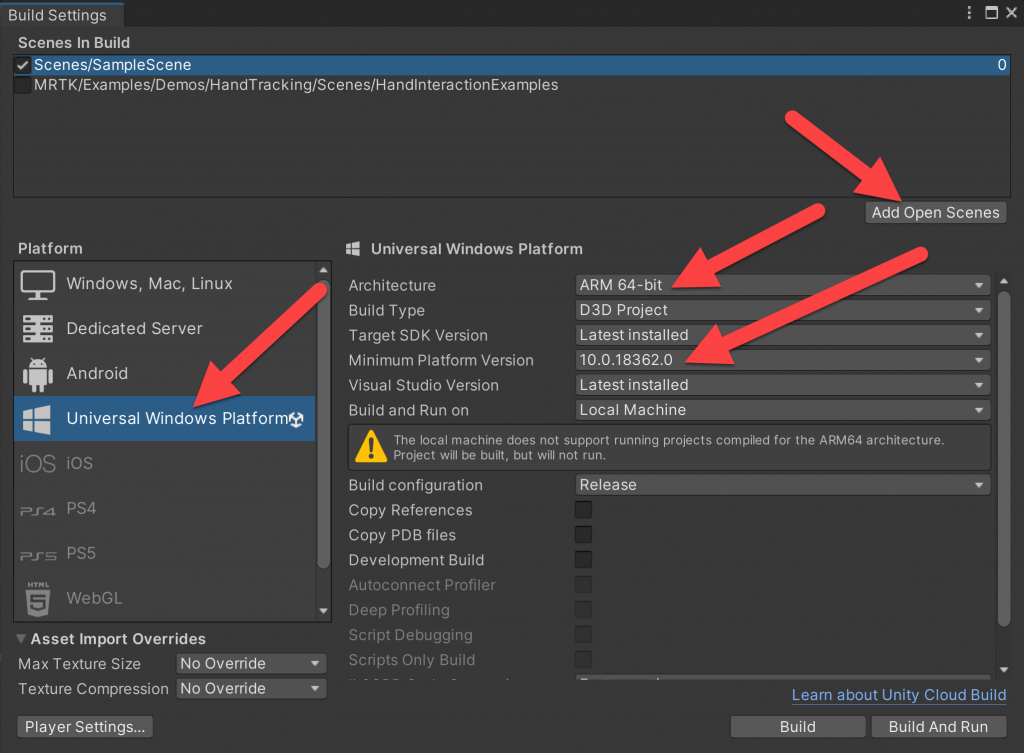The width and height of the screenshot is (1024, 753).
Task: Click the Scenes In Build heading
Action: click(x=74, y=42)
